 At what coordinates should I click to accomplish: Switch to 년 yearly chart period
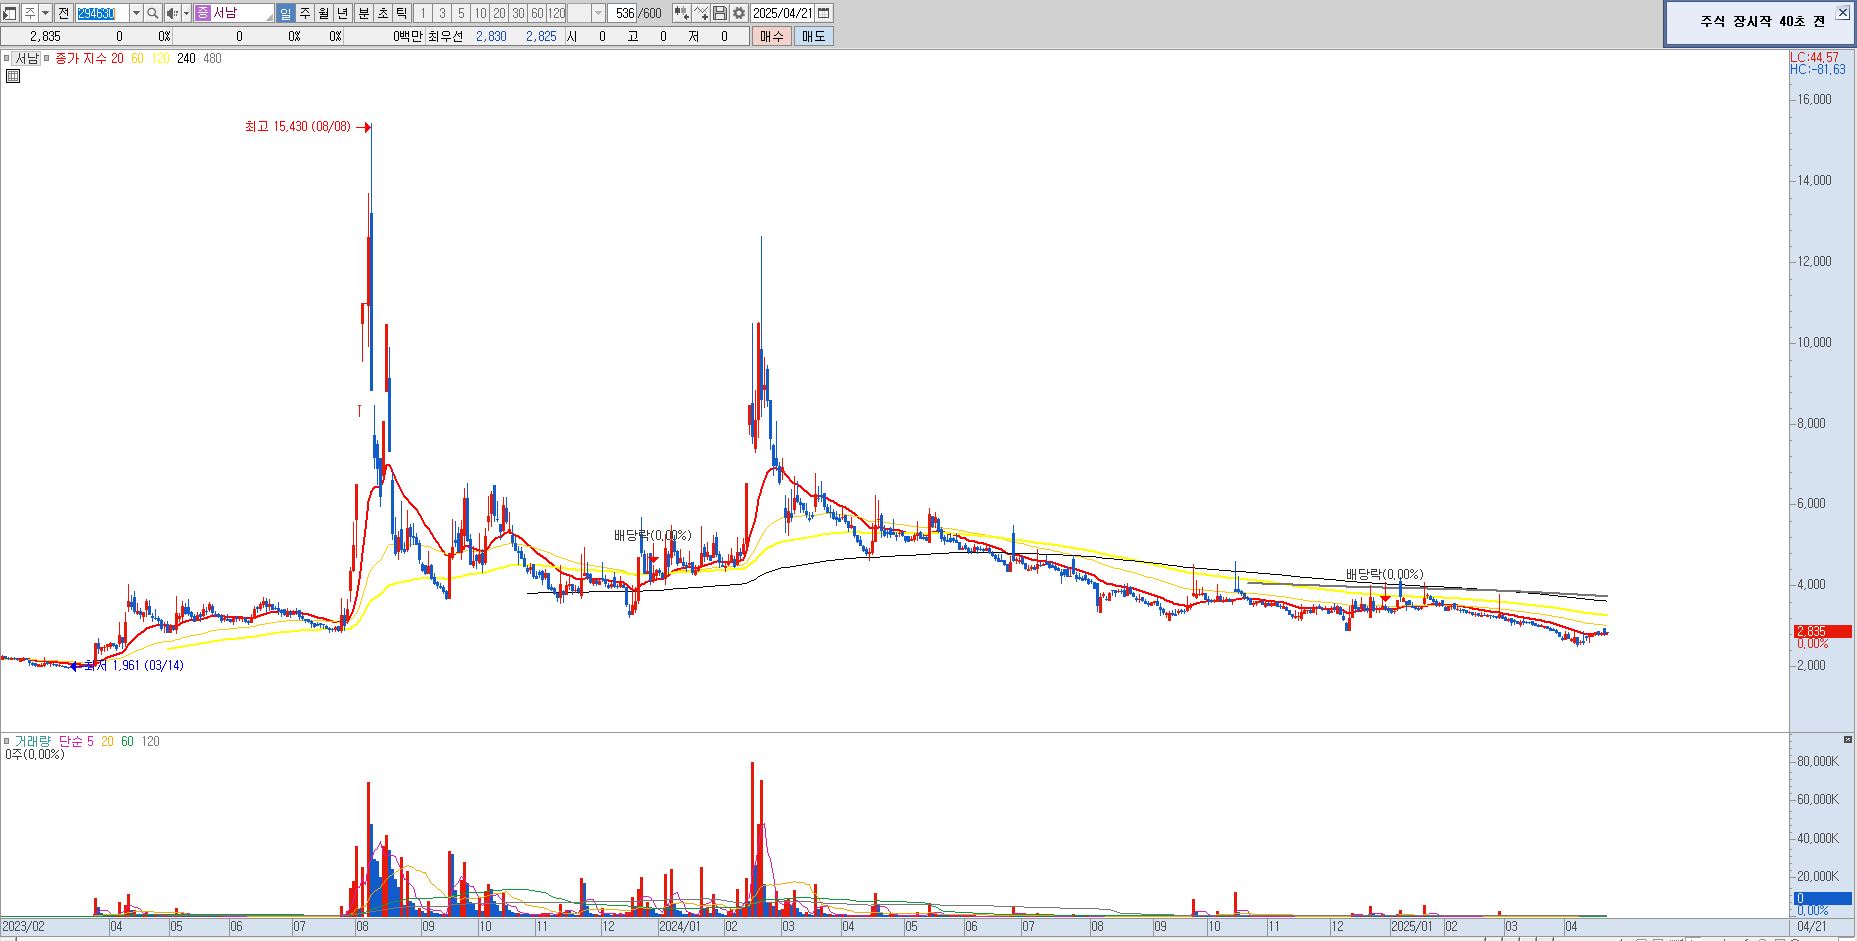pyautogui.click(x=343, y=13)
